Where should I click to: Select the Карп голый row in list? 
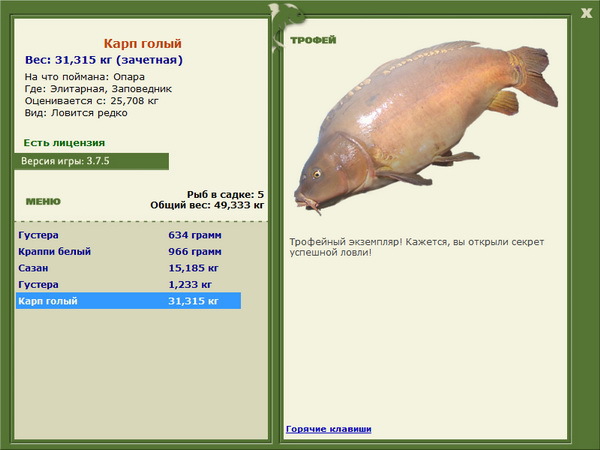129,301
